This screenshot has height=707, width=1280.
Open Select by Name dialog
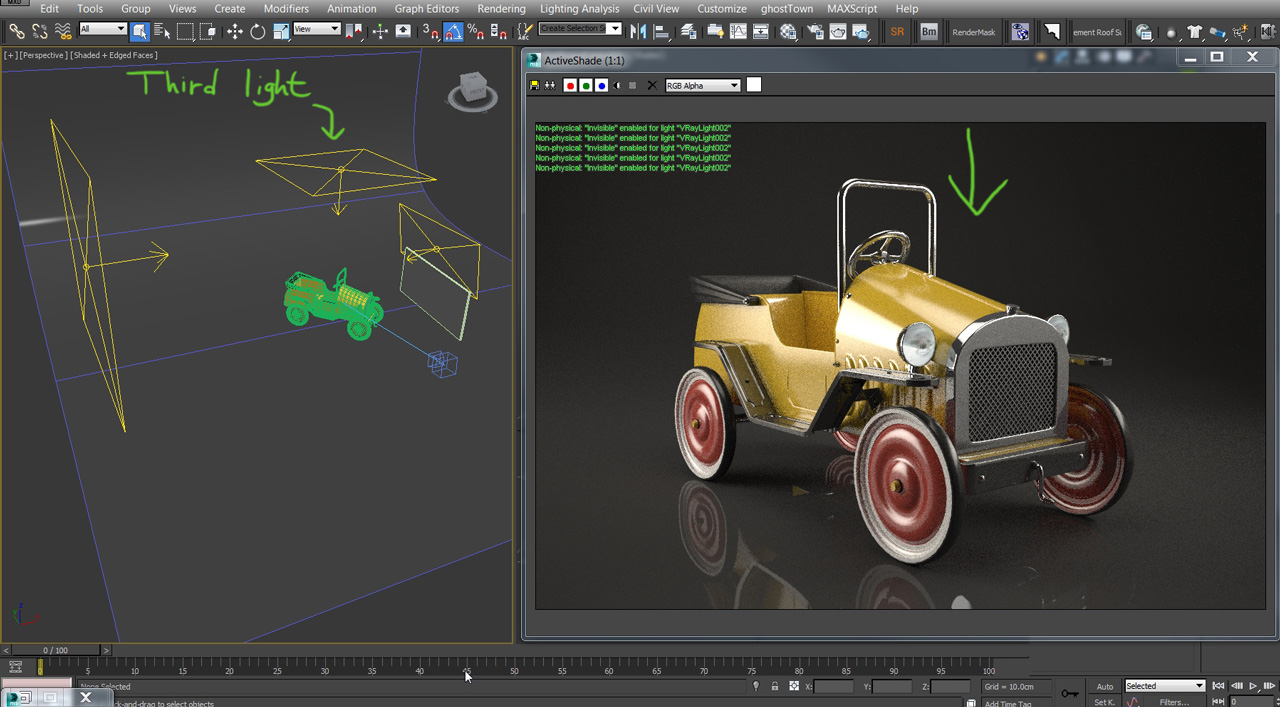(x=163, y=32)
